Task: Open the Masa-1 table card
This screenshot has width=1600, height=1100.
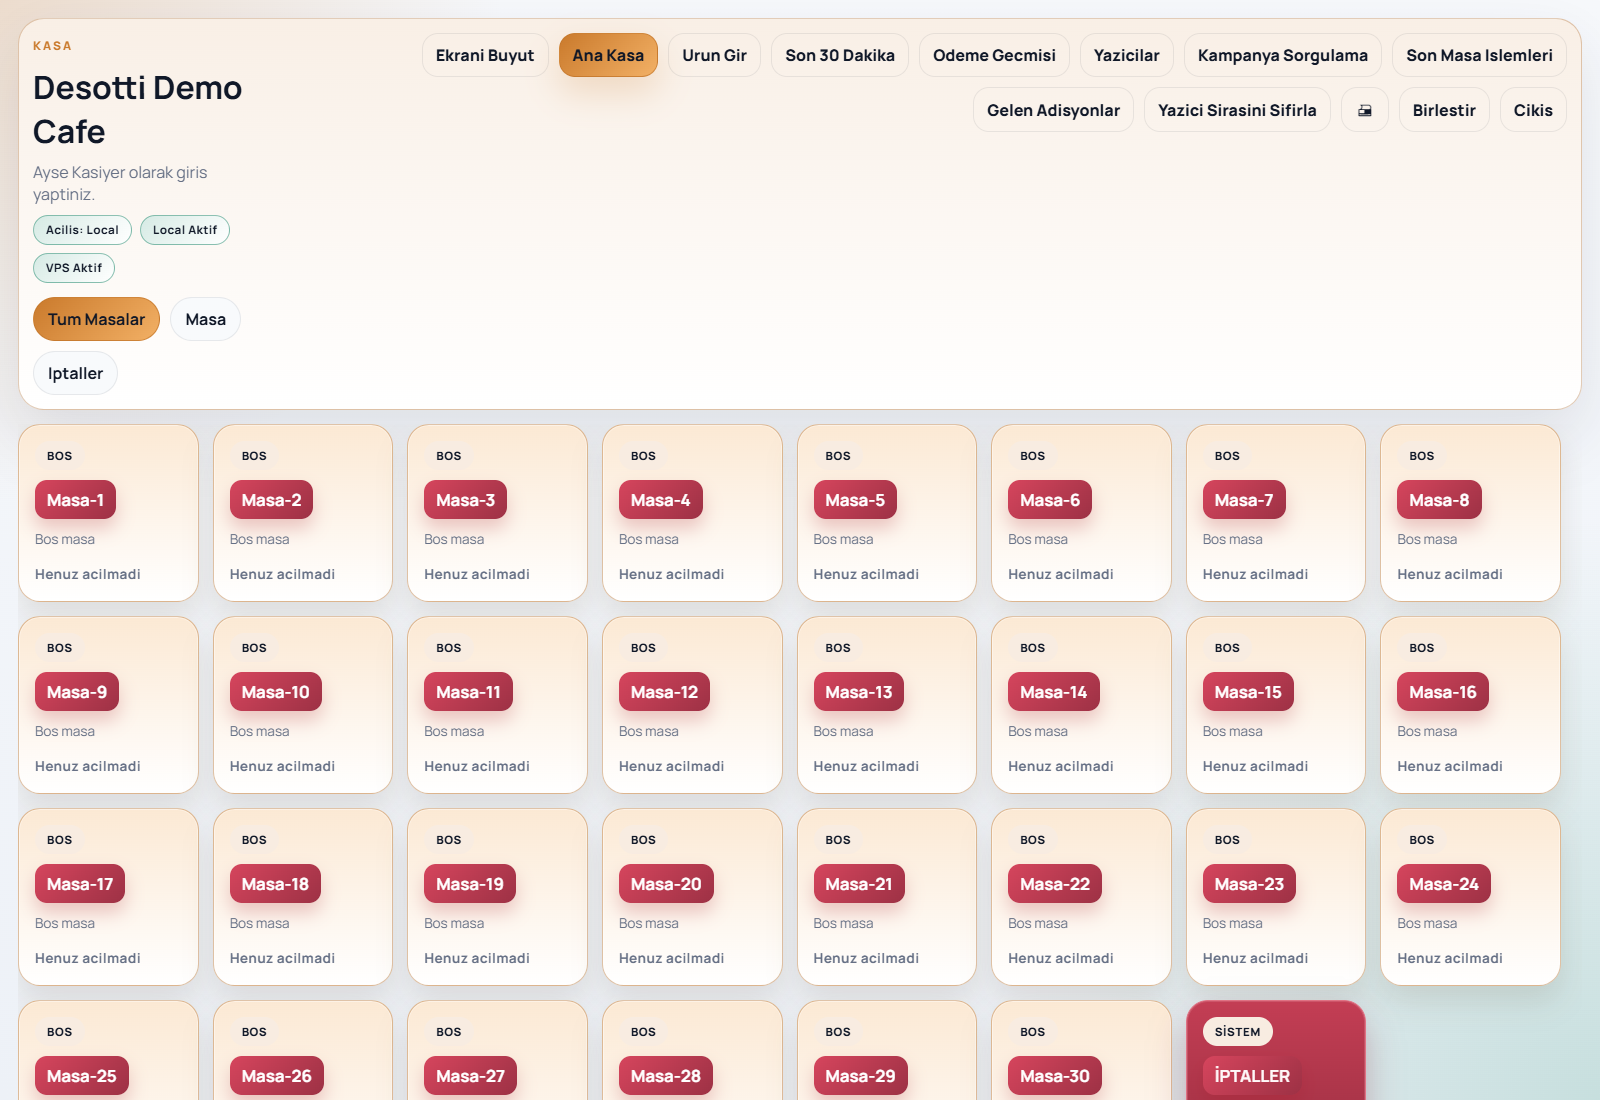Action: 108,513
